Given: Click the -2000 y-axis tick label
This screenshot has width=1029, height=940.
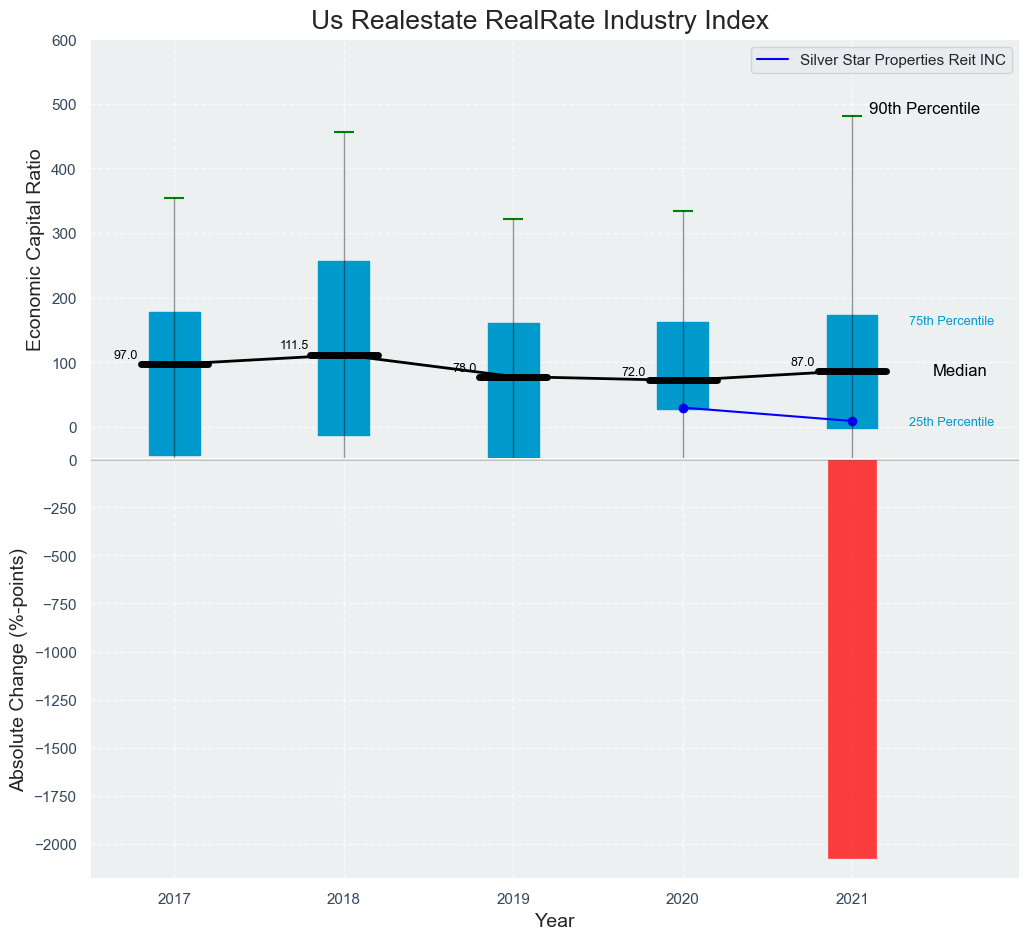Looking at the screenshot, I should pos(56,845).
